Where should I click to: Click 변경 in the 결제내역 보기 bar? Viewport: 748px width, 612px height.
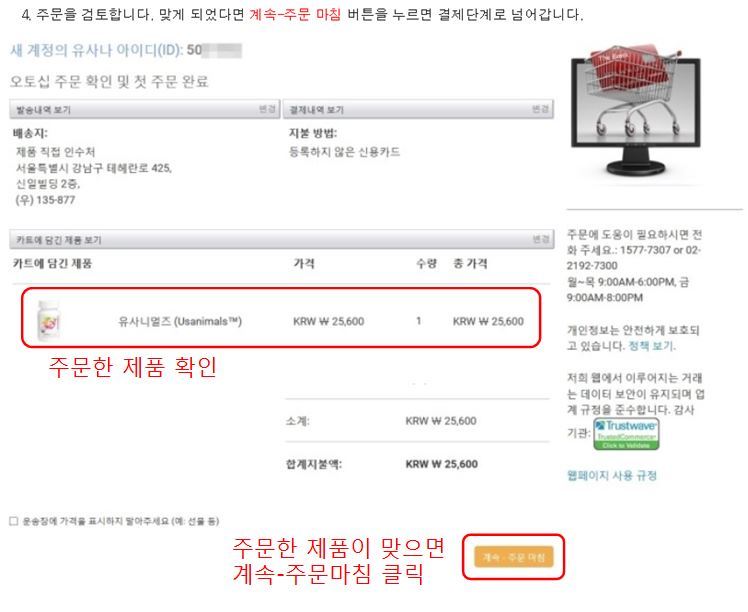[x=540, y=109]
